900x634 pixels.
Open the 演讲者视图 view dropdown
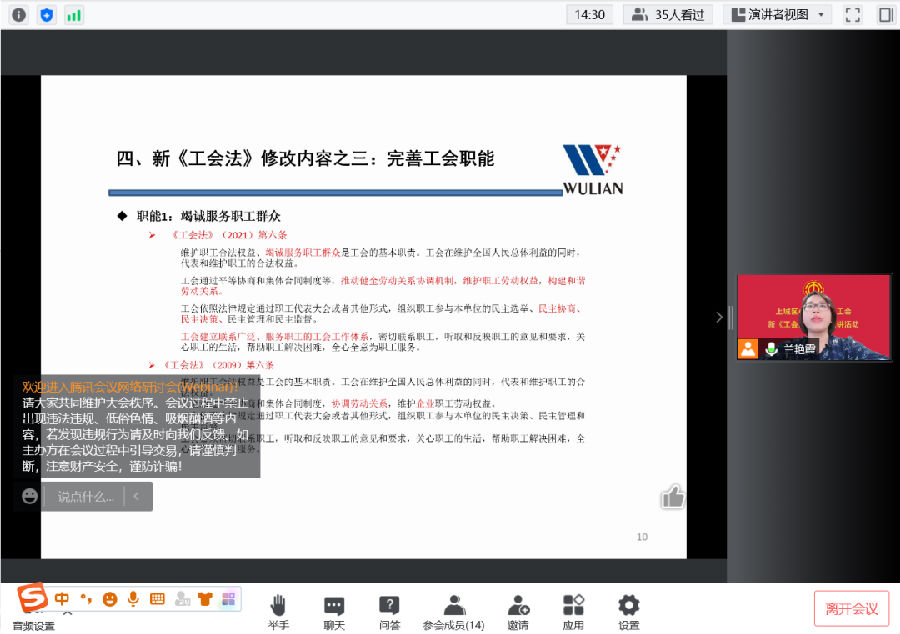778,15
